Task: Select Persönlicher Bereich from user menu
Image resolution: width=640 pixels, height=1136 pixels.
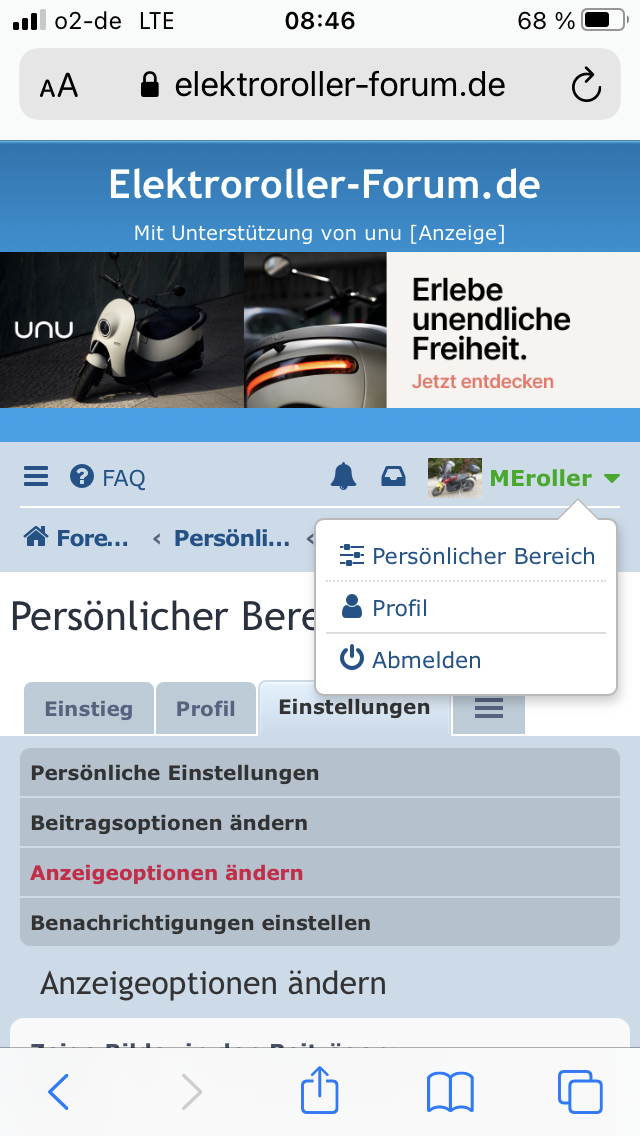Action: click(483, 556)
